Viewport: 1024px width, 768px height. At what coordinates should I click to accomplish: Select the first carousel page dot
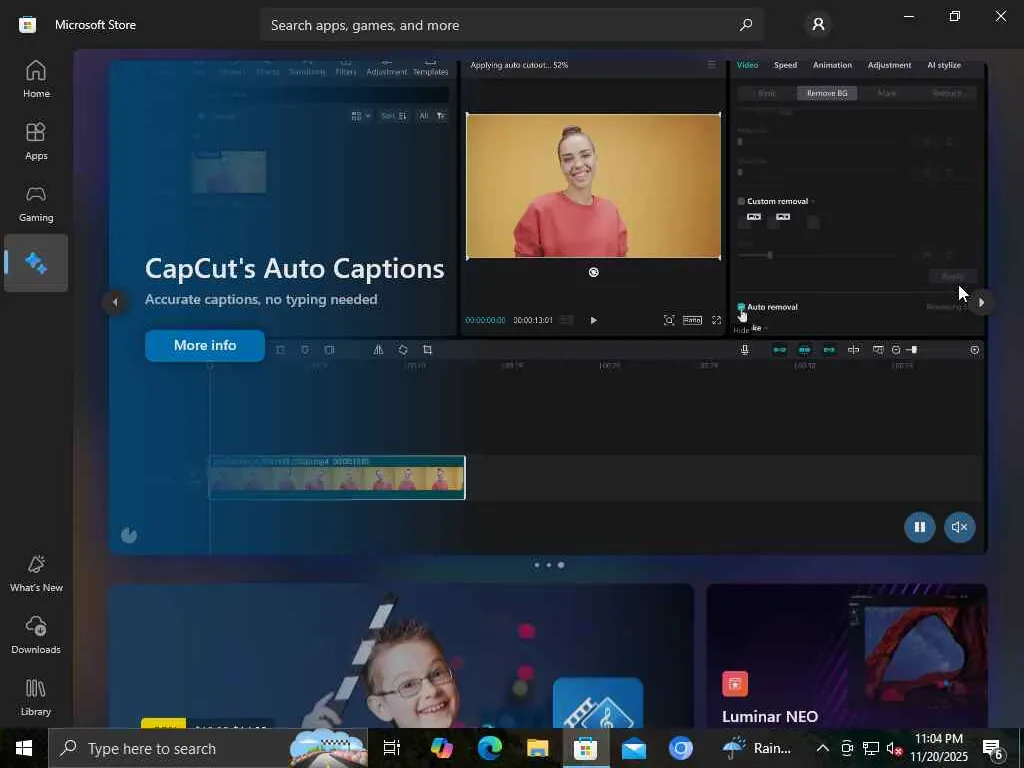[x=537, y=565]
